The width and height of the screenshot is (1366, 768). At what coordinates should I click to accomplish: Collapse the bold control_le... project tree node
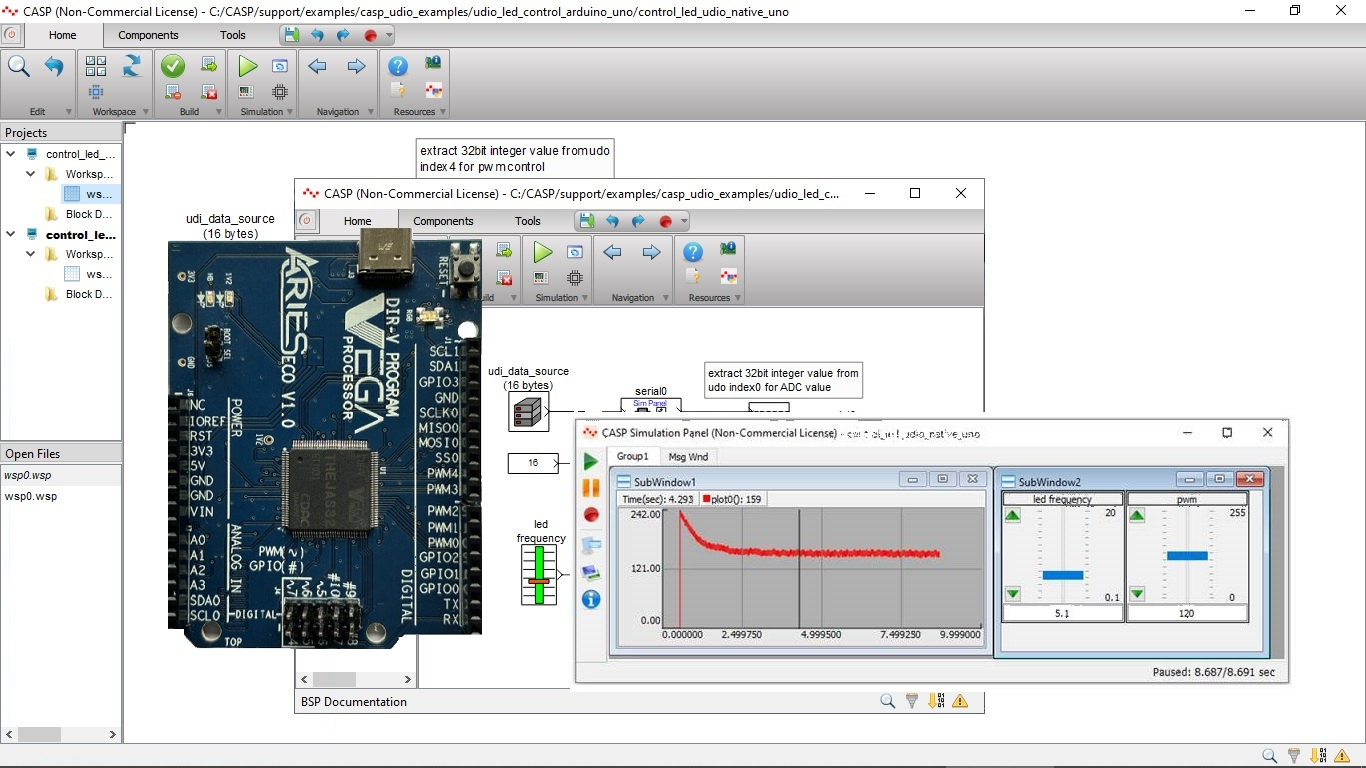coord(11,234)
